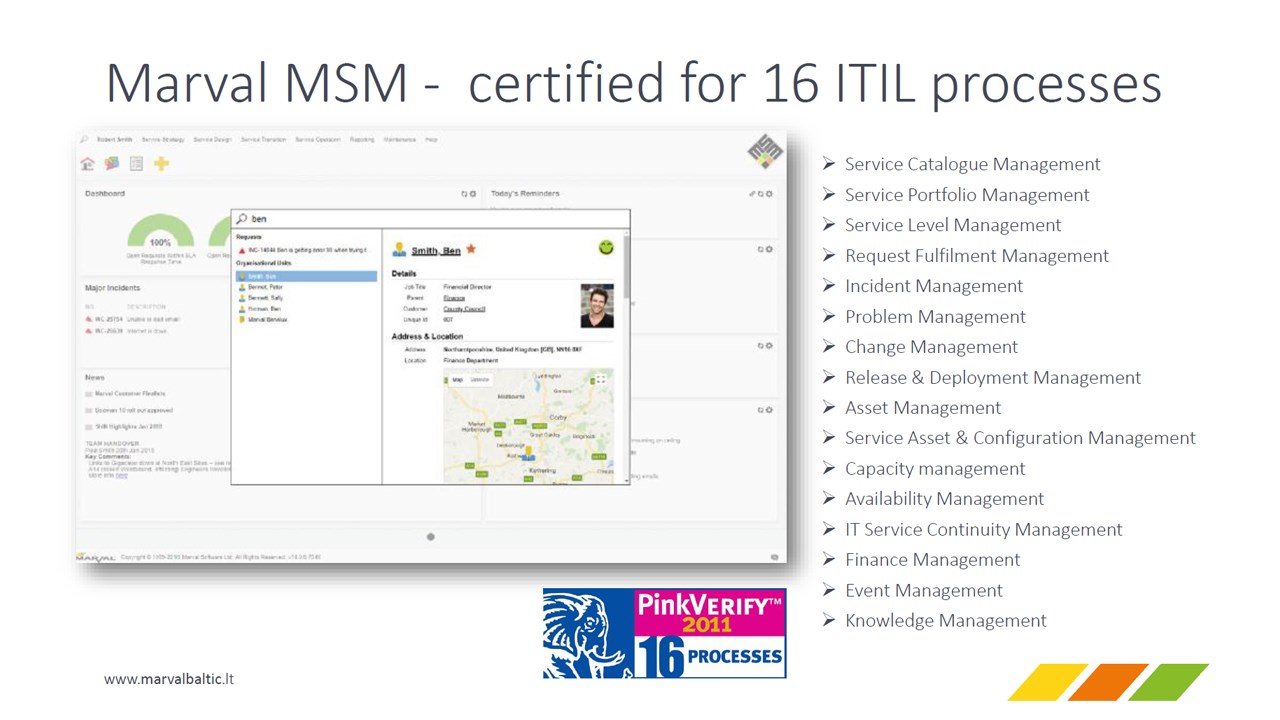Open the Dashboard panel gear settings
The height and width of the screenshot is (720, 1280).
click(x=473, y=194)
